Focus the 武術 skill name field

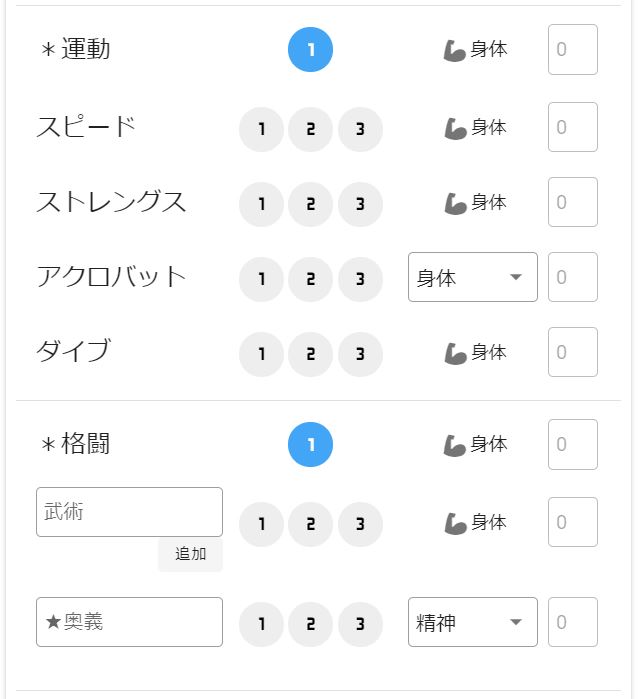(x=129, y=512)
